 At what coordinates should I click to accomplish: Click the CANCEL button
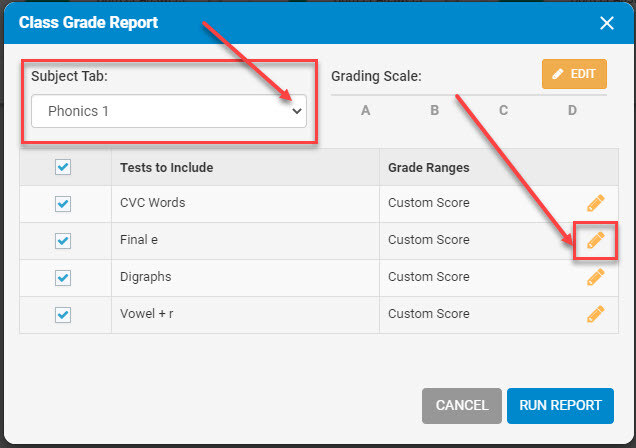pos(462,405)
